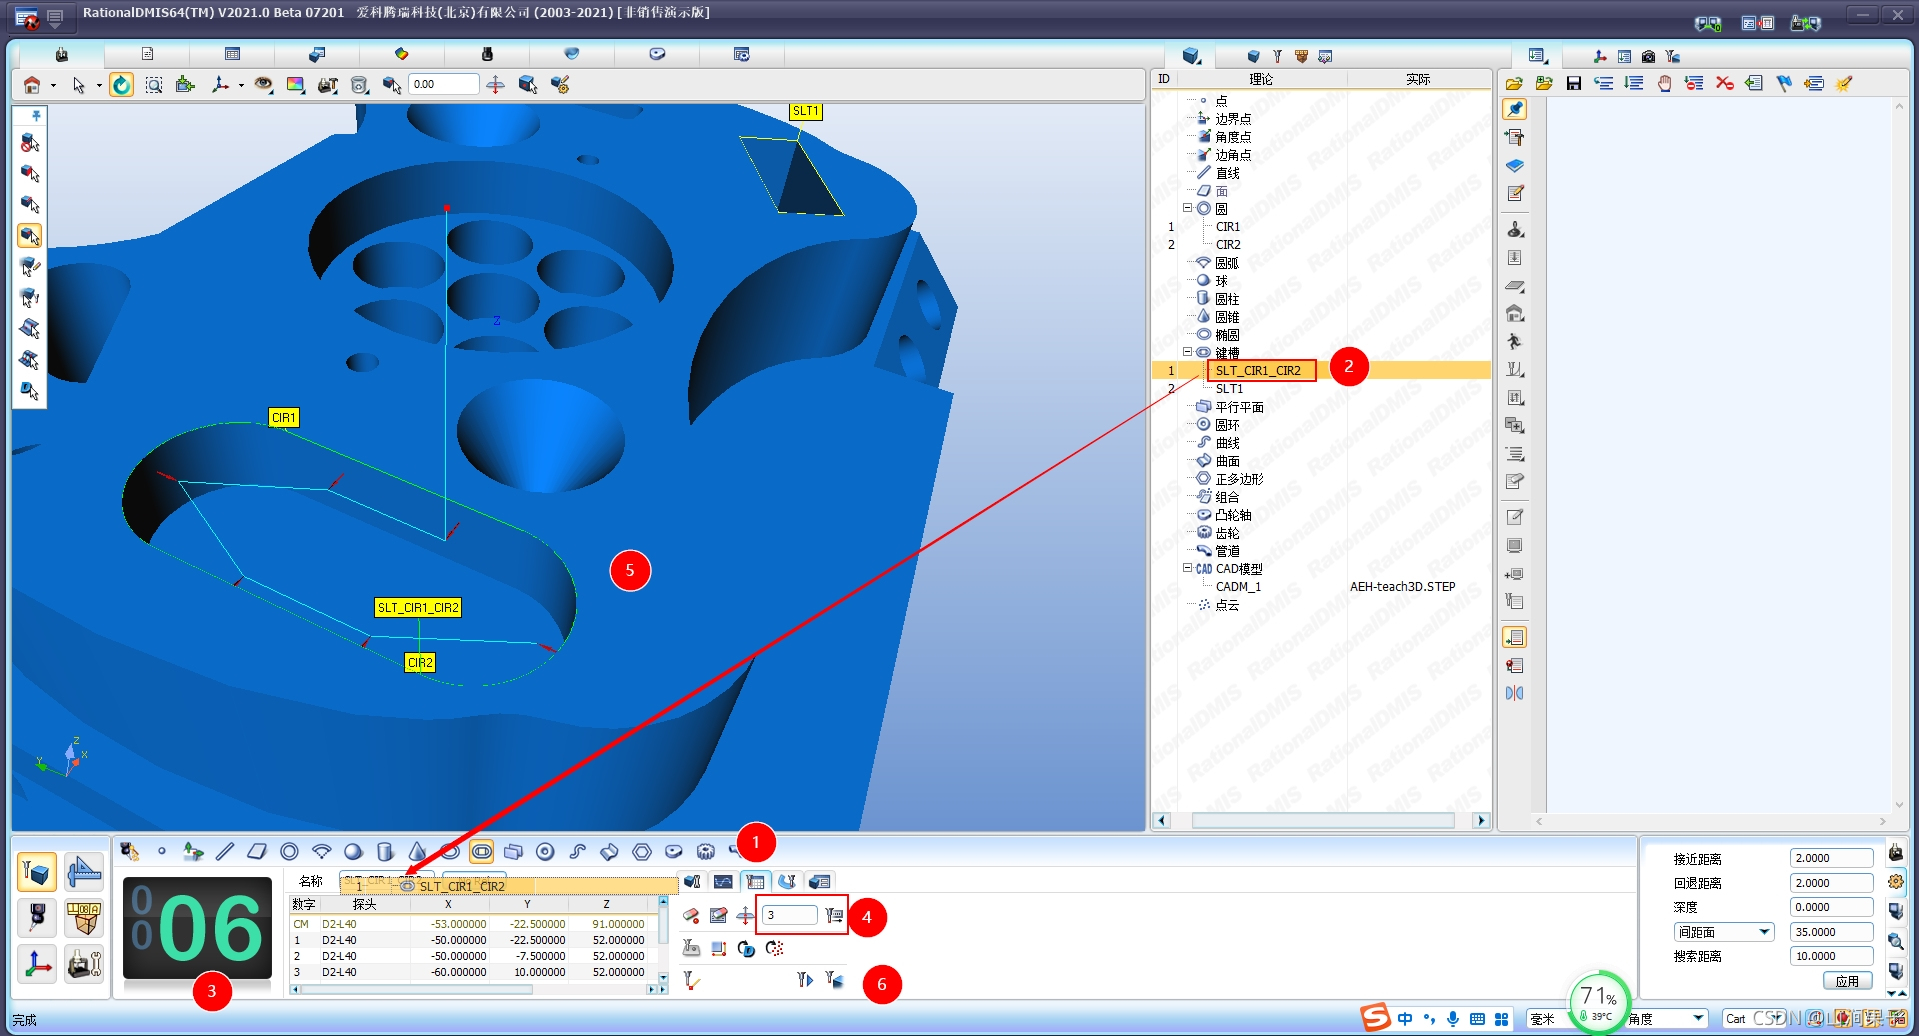The width and height of the screenshot is (1919, 1036).
Task: Select CIR2 in the feature tree
Action: coord(1228,245)
